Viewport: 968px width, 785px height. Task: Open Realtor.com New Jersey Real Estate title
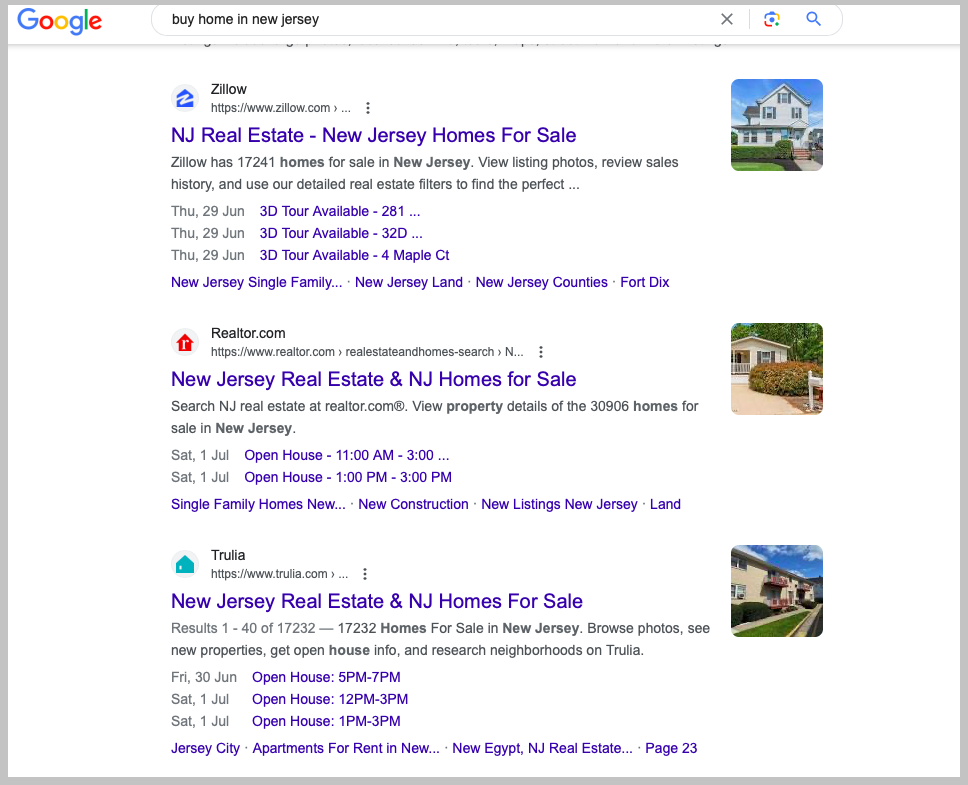coord(373,379)
